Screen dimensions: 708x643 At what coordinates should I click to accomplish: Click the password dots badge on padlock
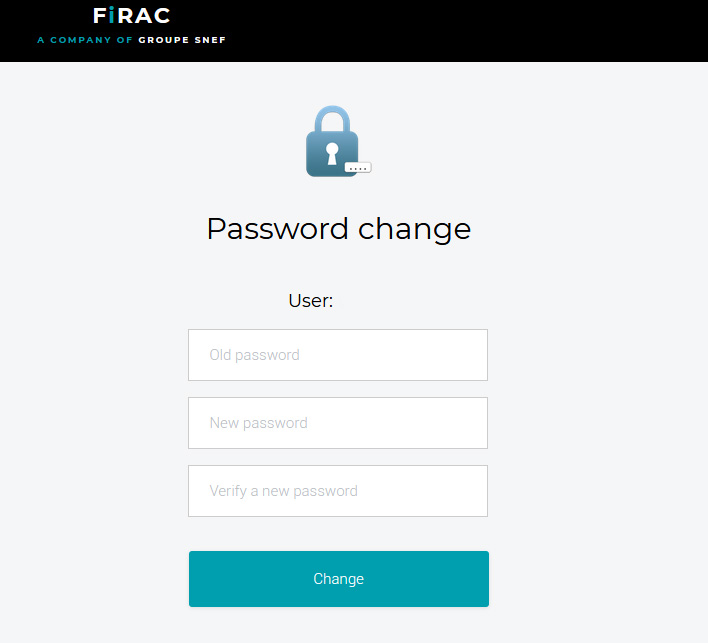358,168
